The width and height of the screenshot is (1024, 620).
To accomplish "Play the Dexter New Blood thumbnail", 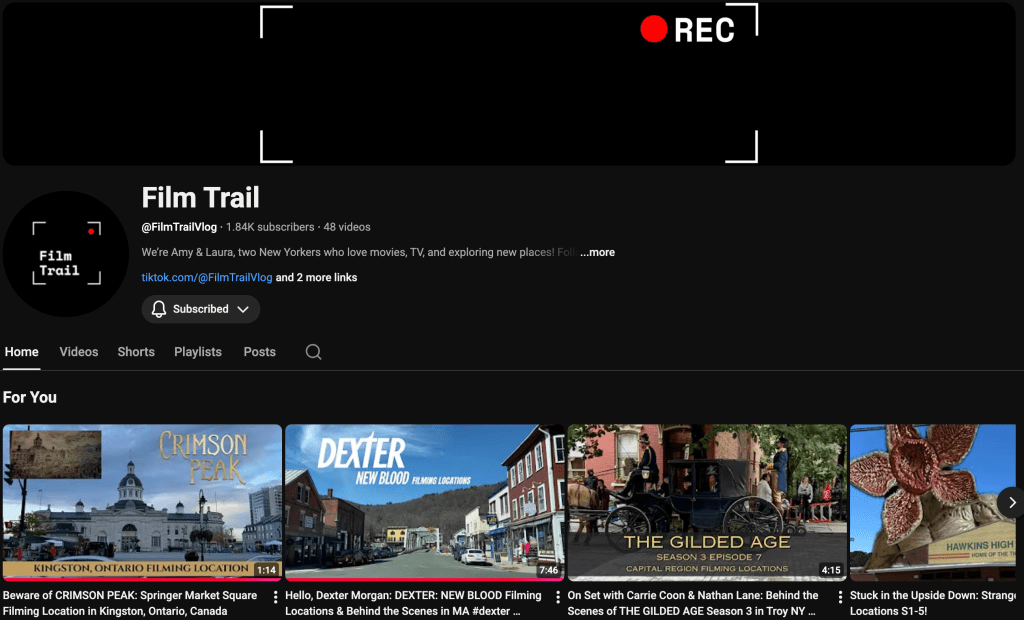I will tap(424, 502).
